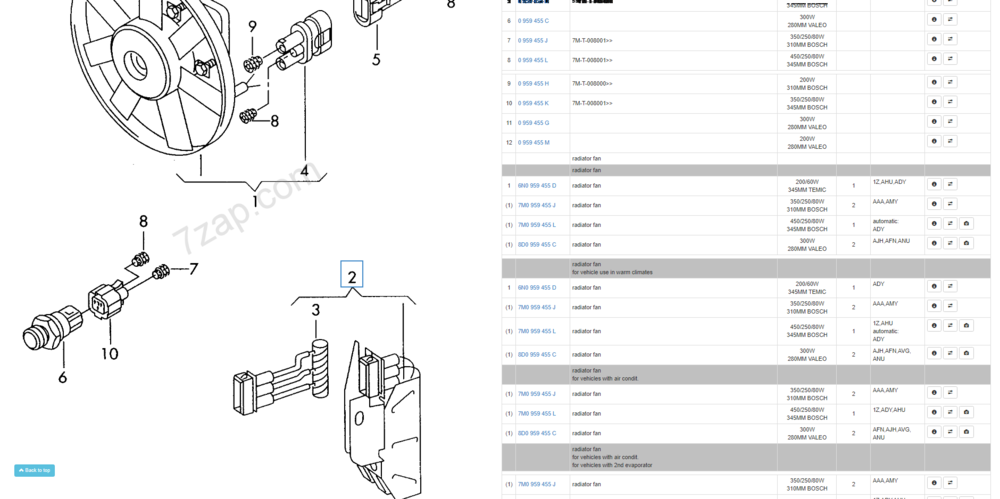Image resolution: width=1000 pixels, height=499 pixels.
Task: Open part number link 0 959 455 L
Action: 533,60
